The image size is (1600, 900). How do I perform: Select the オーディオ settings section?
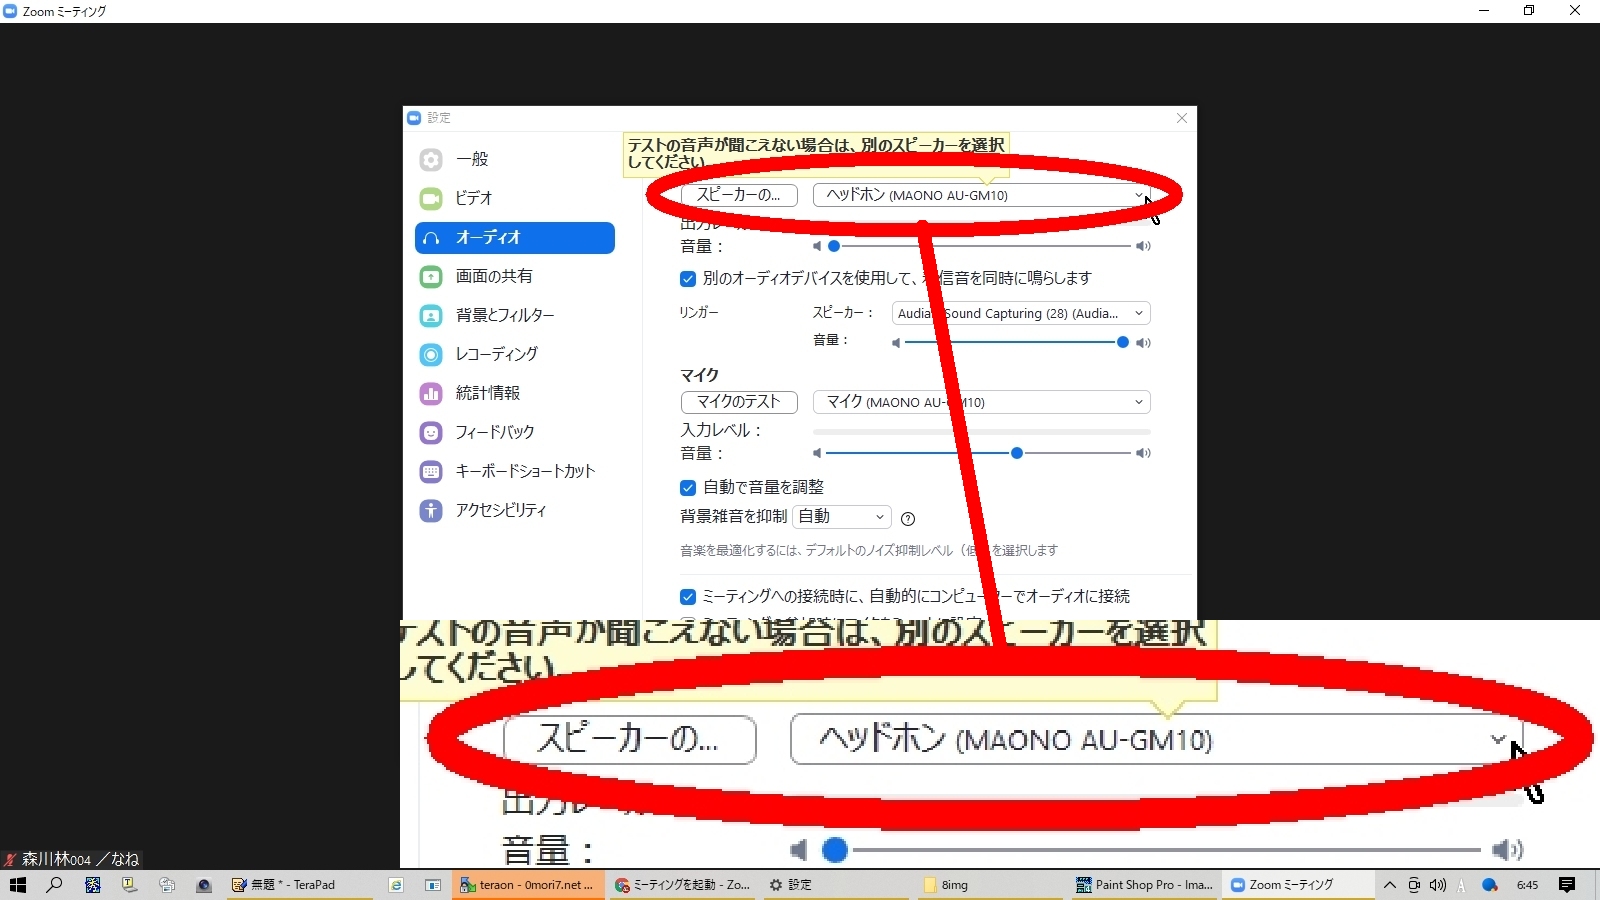[514, 237]
